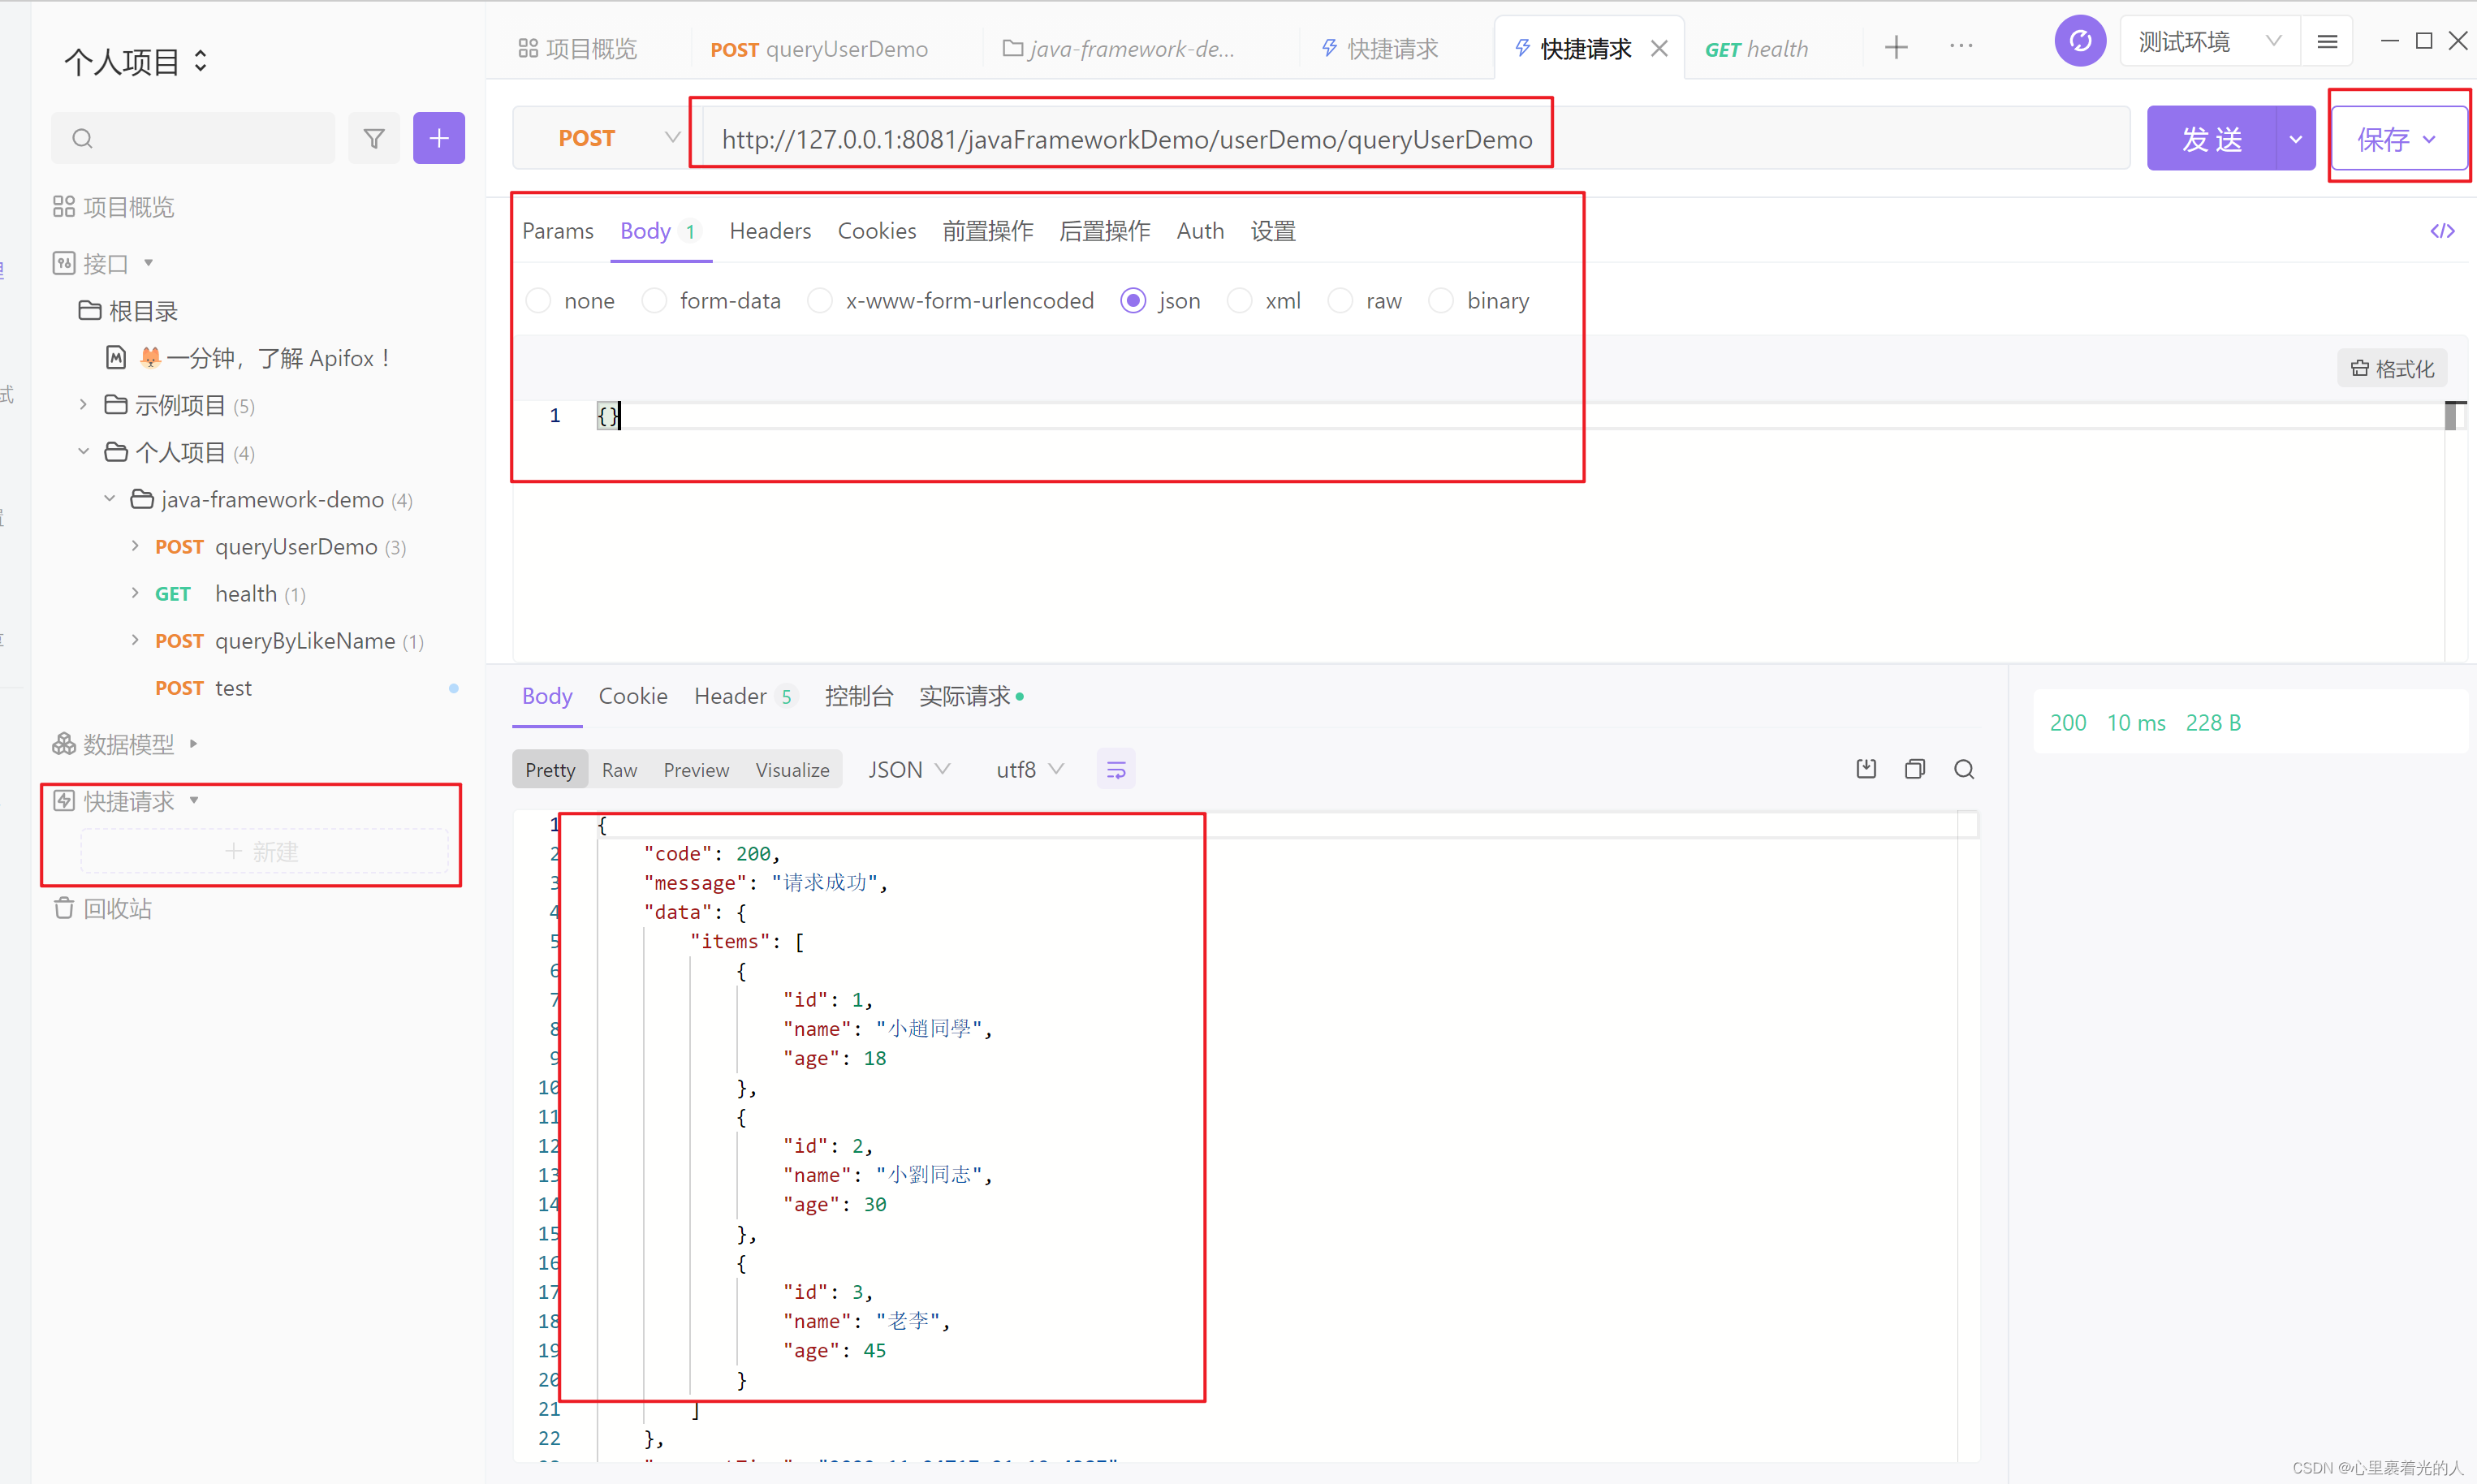
Task: Open the 实际请求 tab
Action: [x=971, y=696]
